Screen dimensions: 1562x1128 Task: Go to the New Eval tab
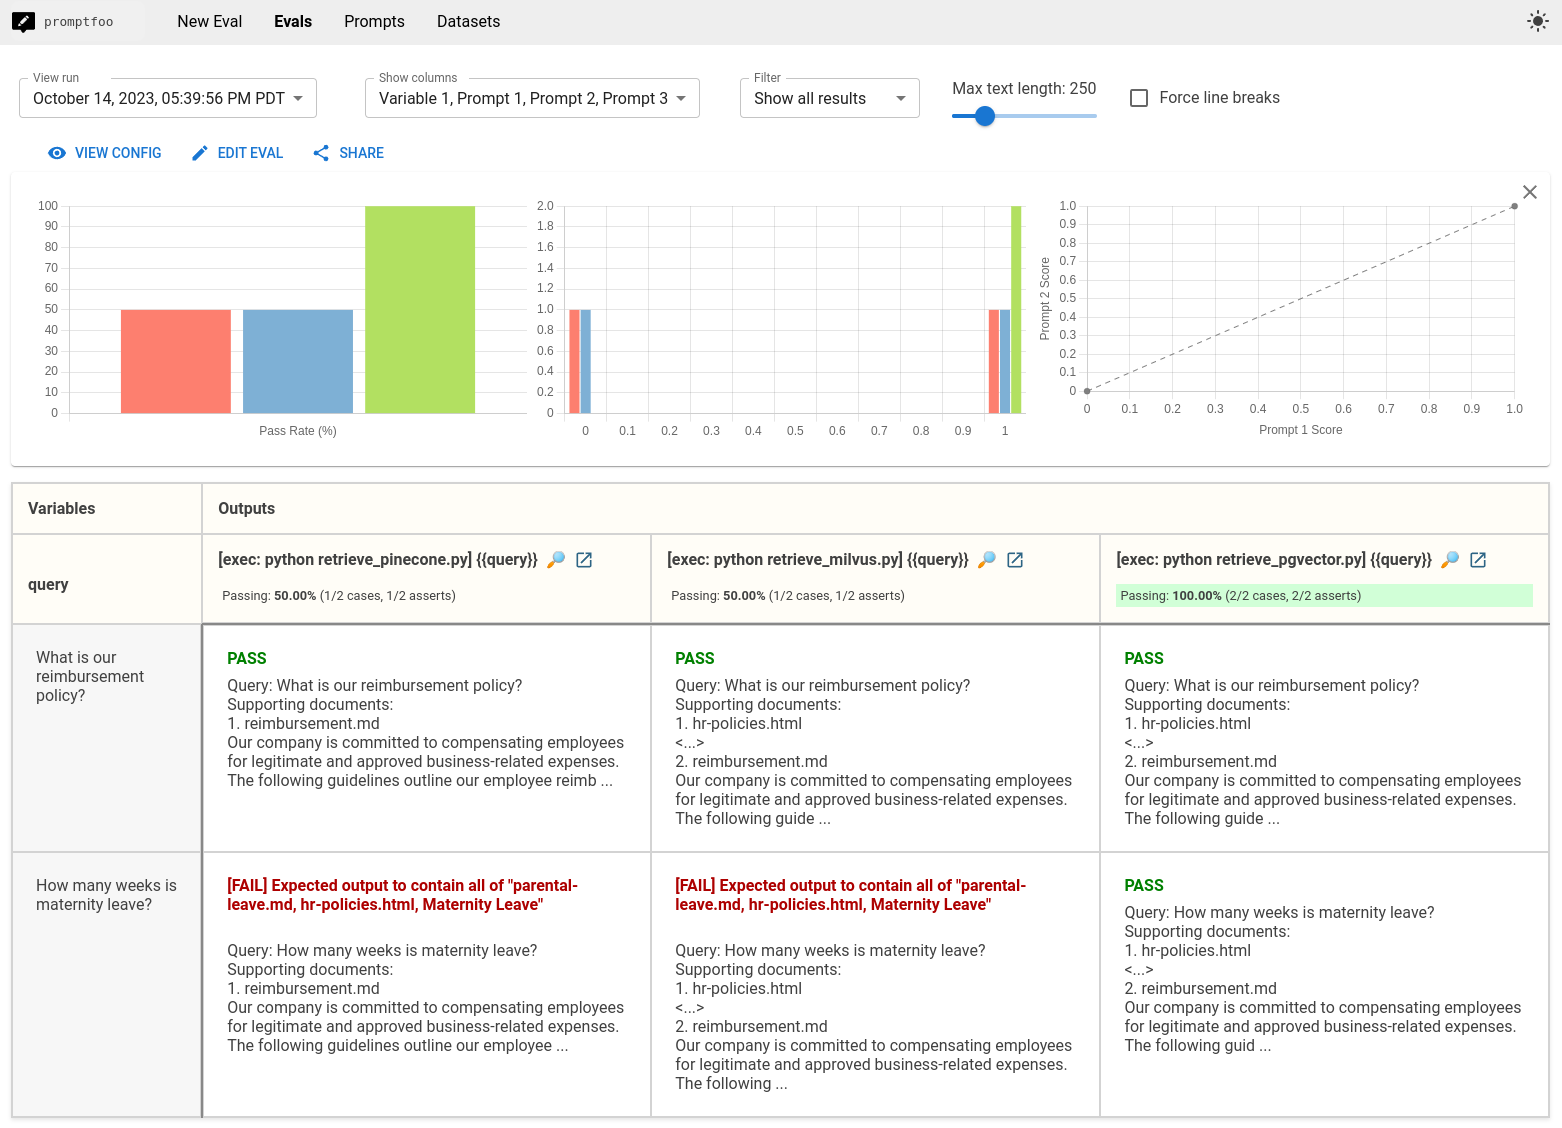point(209,22)
